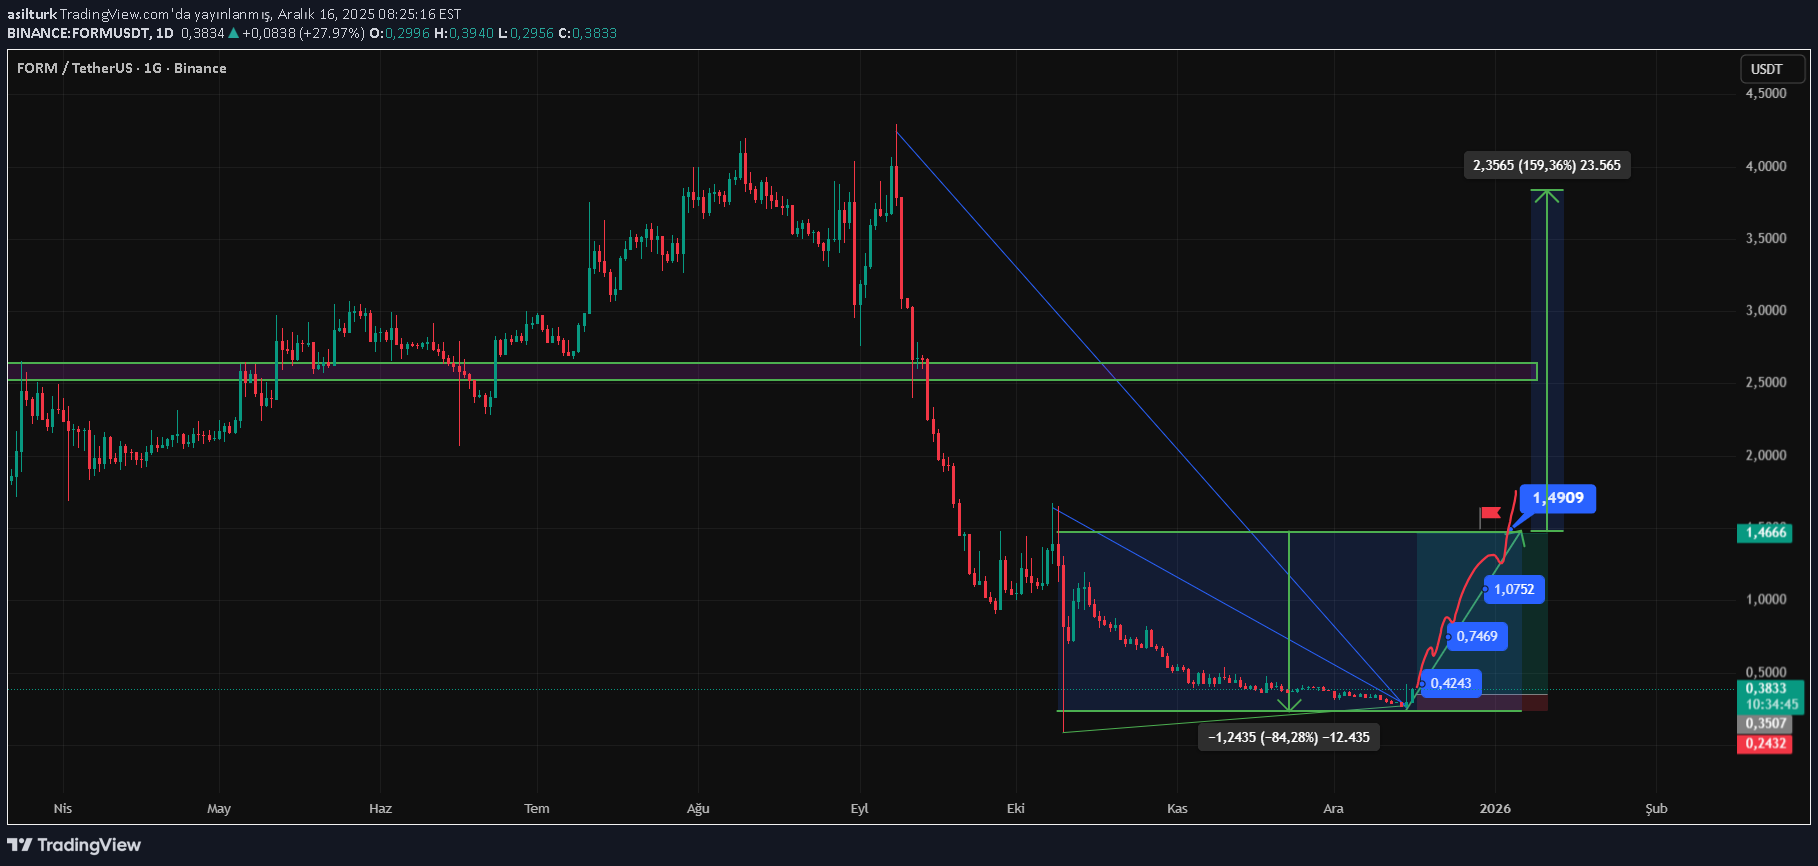The width and height of the screenshot is (1818, 866).
Task: Click the TradingView logo at bottom left
Action: pyautogui.click(x=75, y=845)
